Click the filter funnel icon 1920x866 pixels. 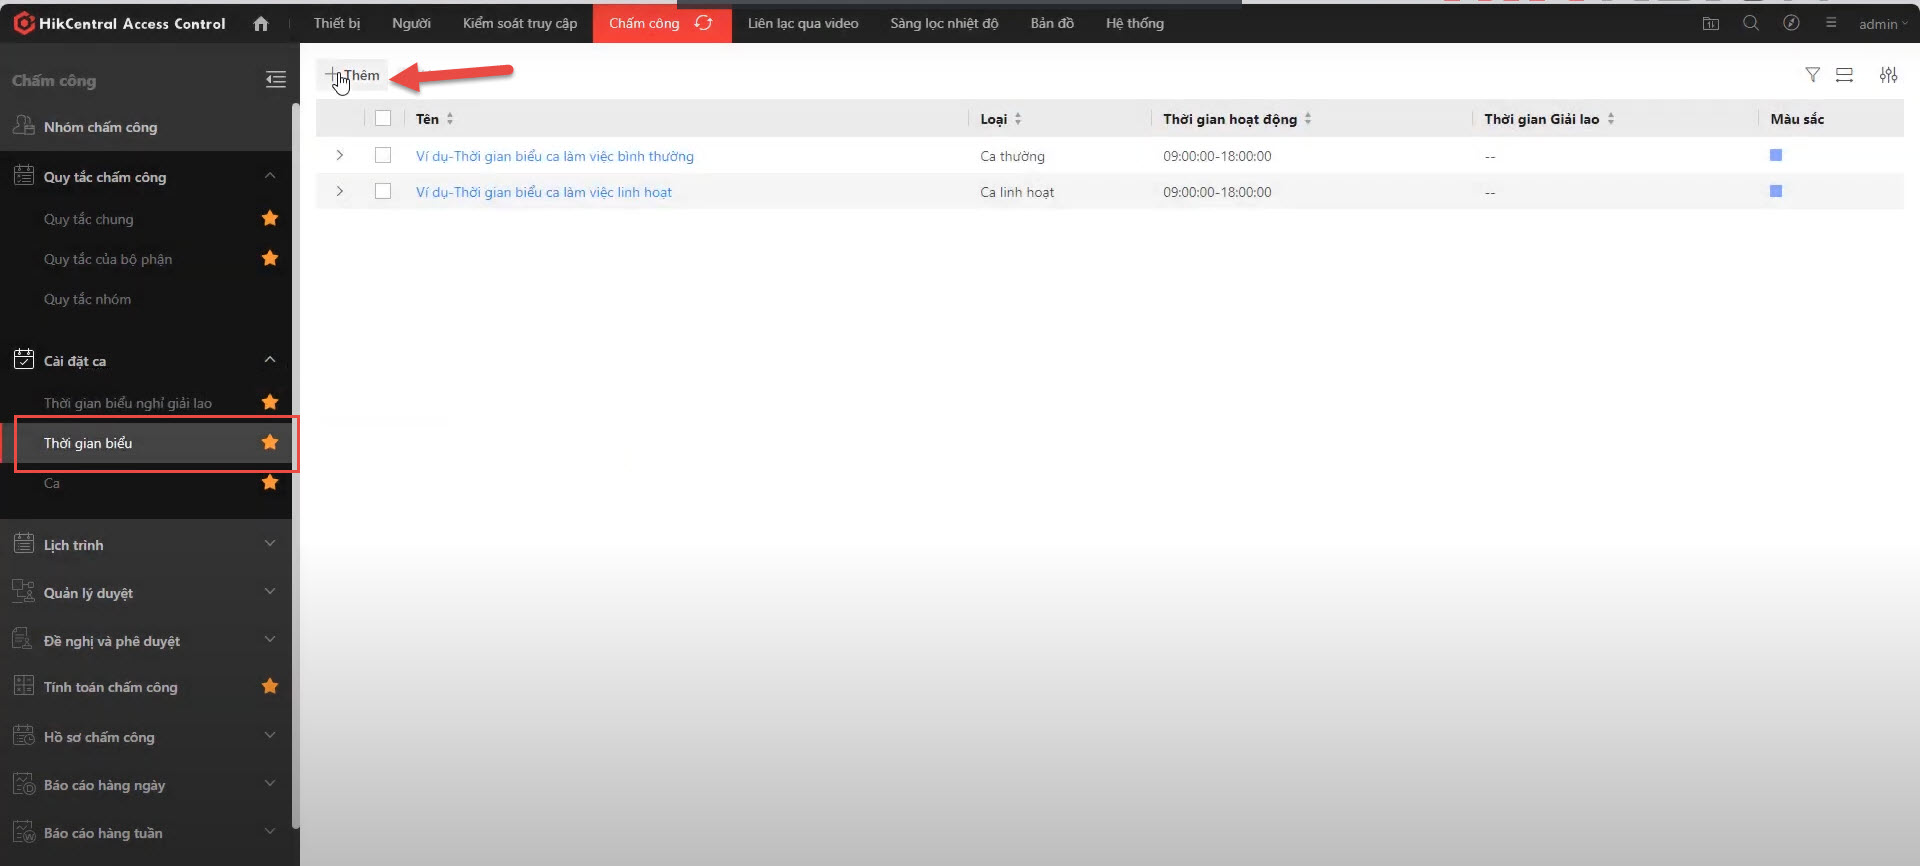point(1812,75)
